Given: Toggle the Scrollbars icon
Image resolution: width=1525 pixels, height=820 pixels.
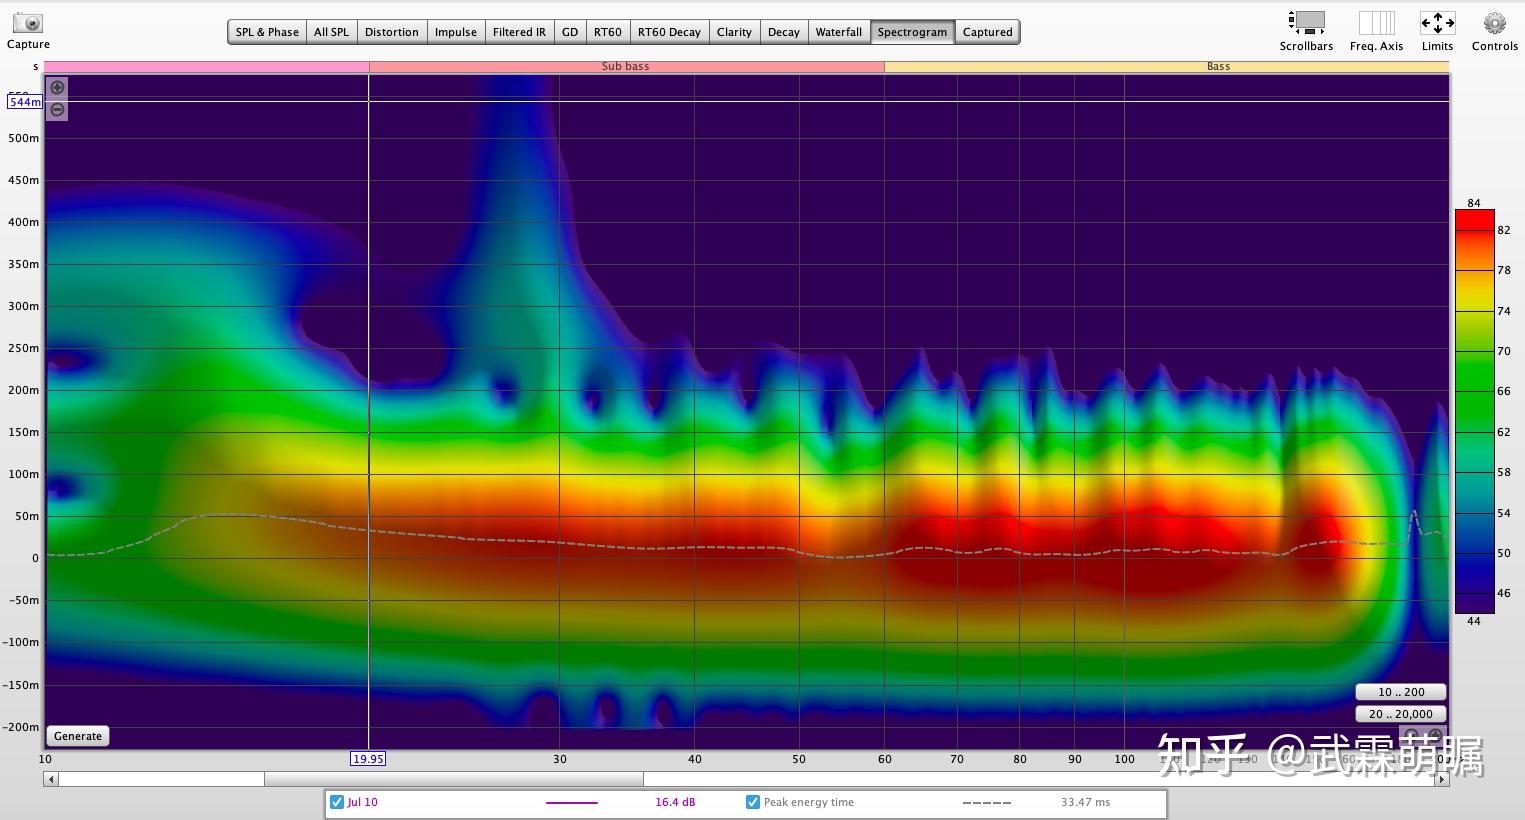Looking at the screenshot, I should tap(1306, 22).
